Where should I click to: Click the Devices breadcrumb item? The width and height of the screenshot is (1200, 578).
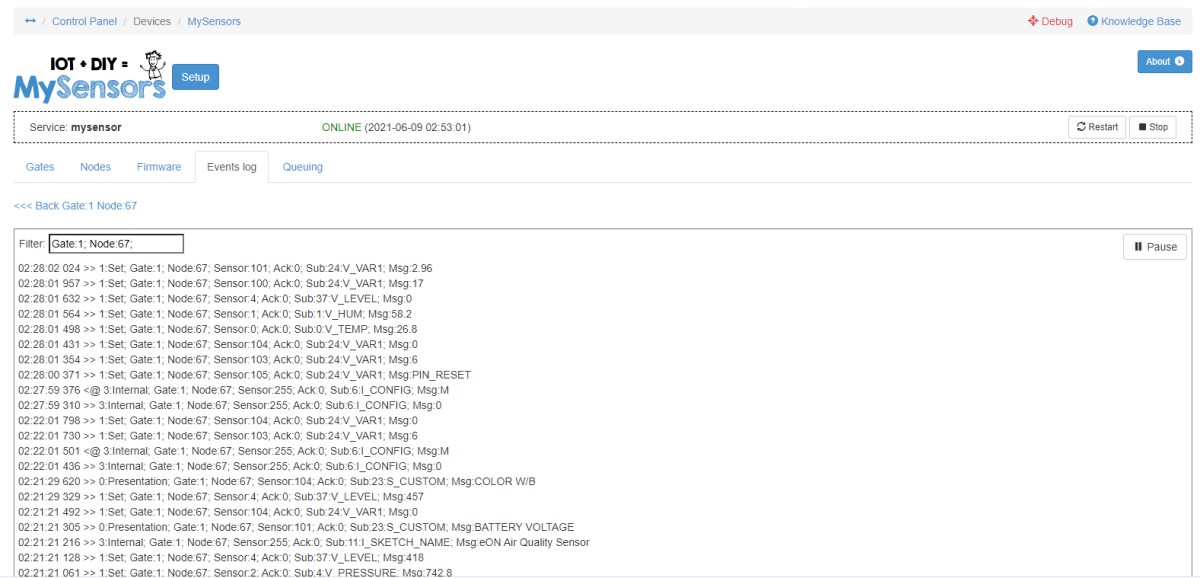click(152, 21)
